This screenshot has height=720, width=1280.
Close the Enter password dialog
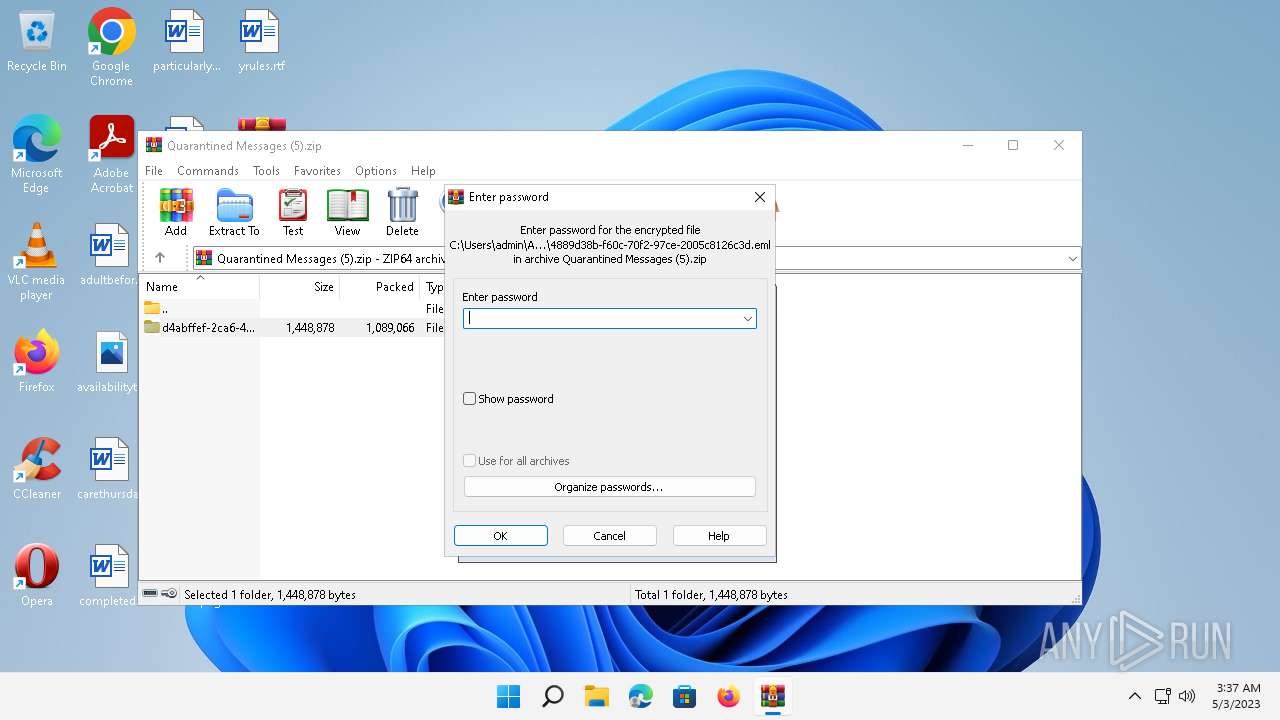point(759,197)
